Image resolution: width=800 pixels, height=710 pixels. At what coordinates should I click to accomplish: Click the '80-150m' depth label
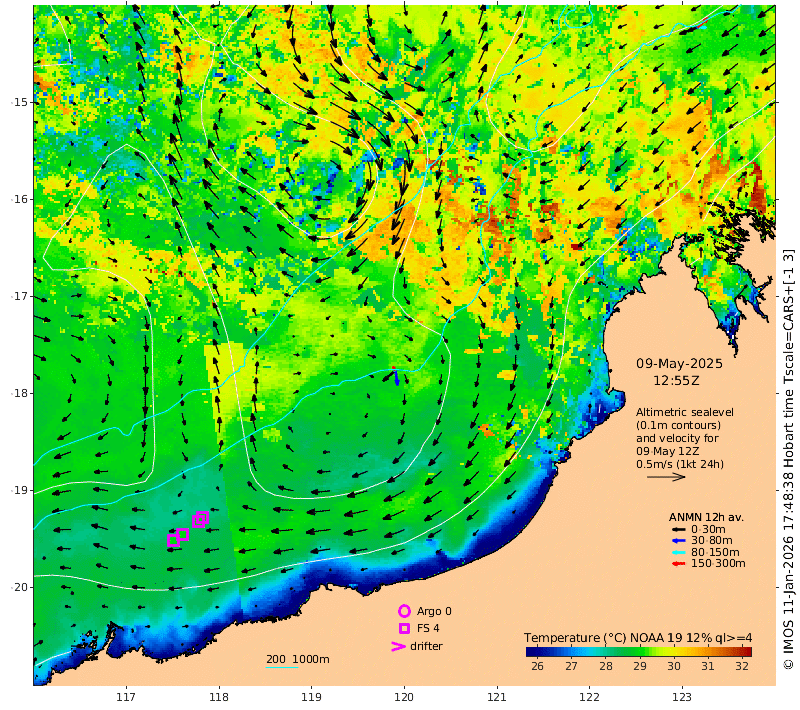tap(715, 552)
